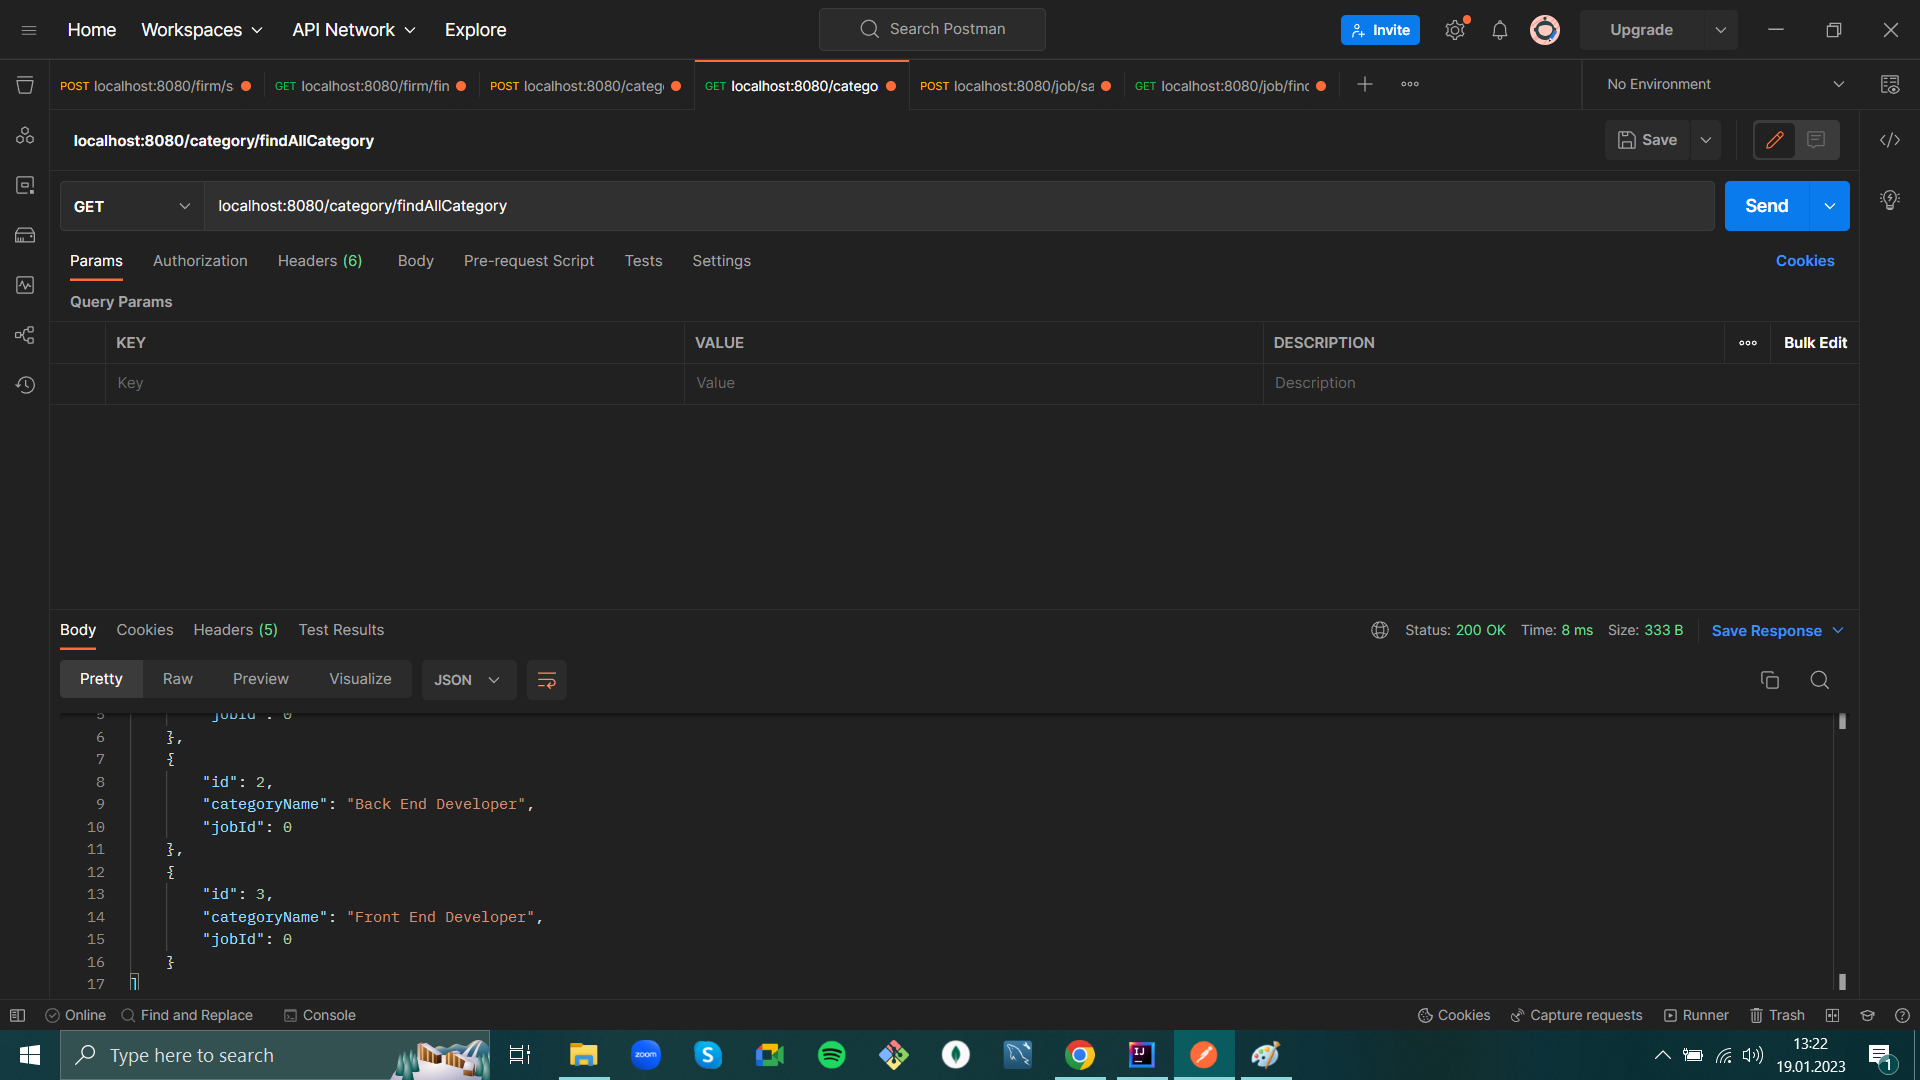1920x1080 pixels.
Task: Open Flows from the left sidebar
Action: click(x=25, y=335)
